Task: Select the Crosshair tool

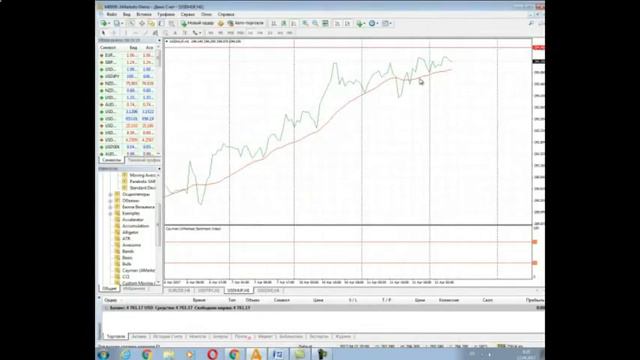Action: (114, 33)
